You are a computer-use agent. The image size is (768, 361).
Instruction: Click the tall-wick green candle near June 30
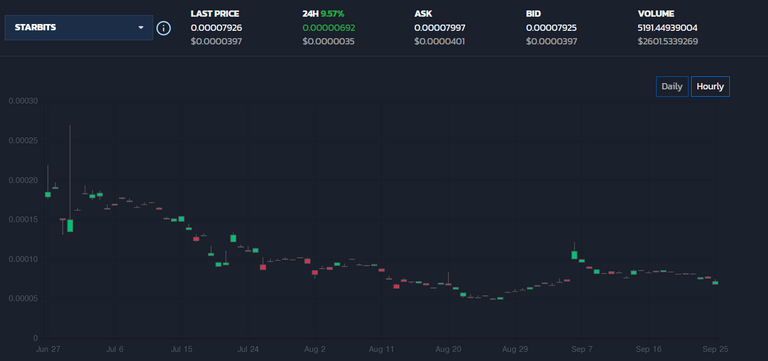[70, 225]
